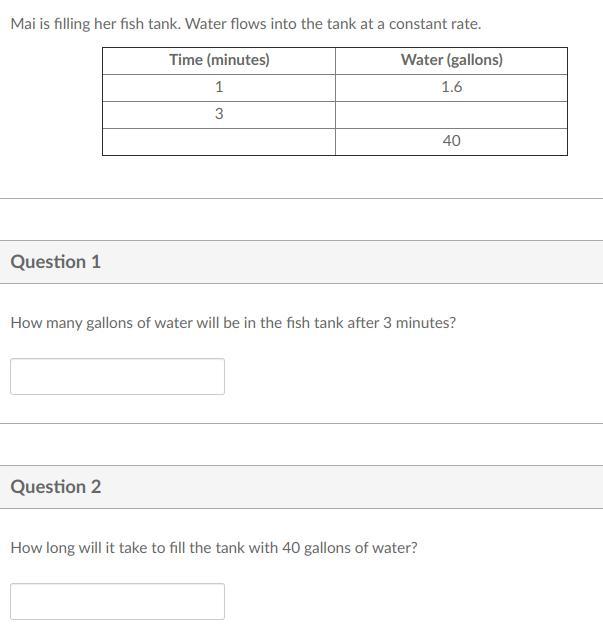Click the "Question 1" heading

(56, 262)
